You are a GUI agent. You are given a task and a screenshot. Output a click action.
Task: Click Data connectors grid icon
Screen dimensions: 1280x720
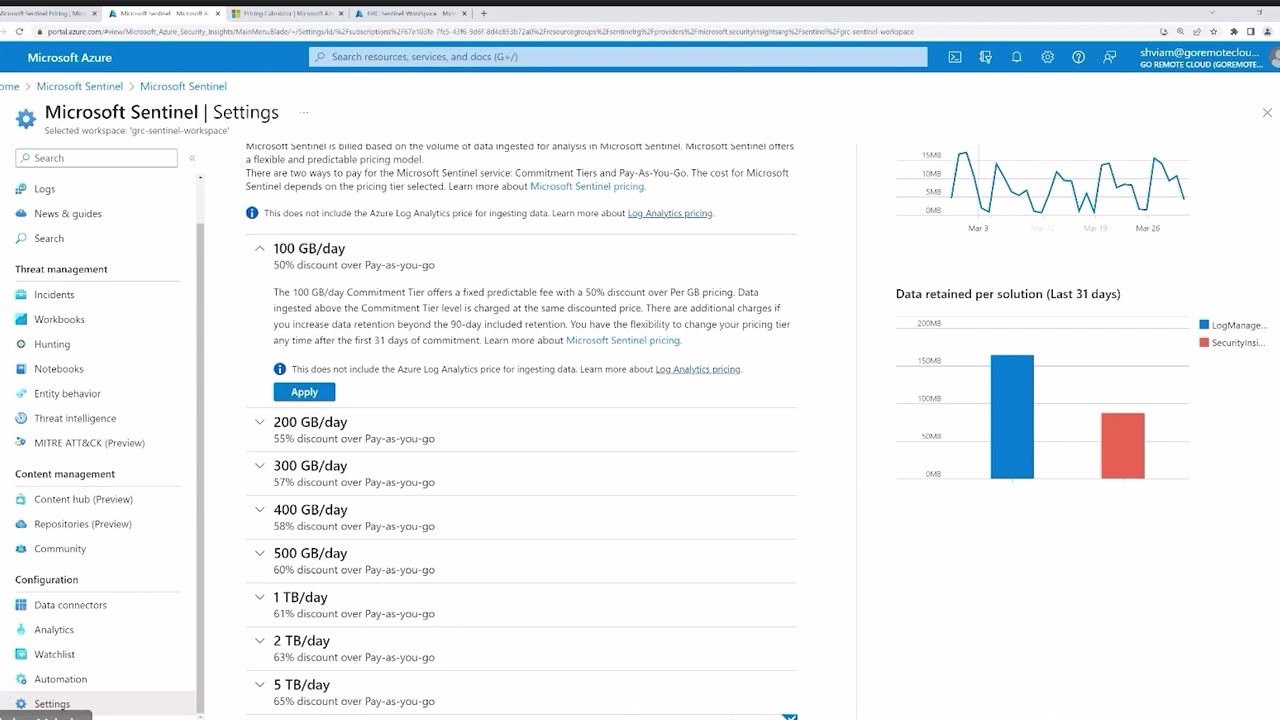click(x=21, y=605)
